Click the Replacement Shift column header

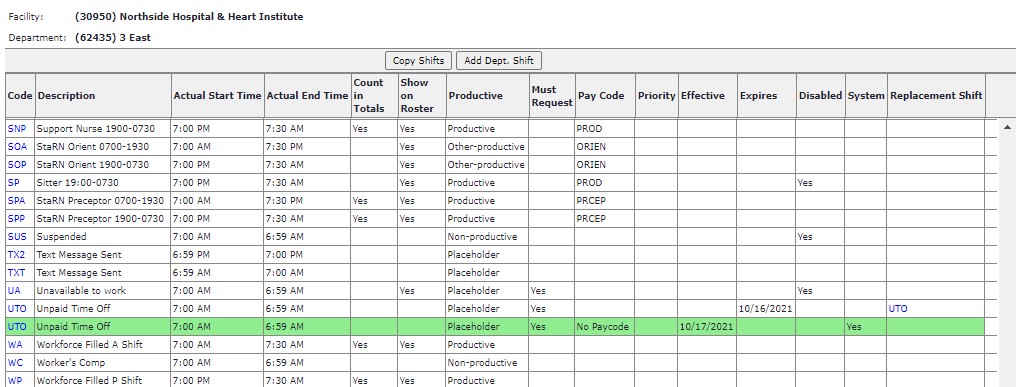pos(936,96)
